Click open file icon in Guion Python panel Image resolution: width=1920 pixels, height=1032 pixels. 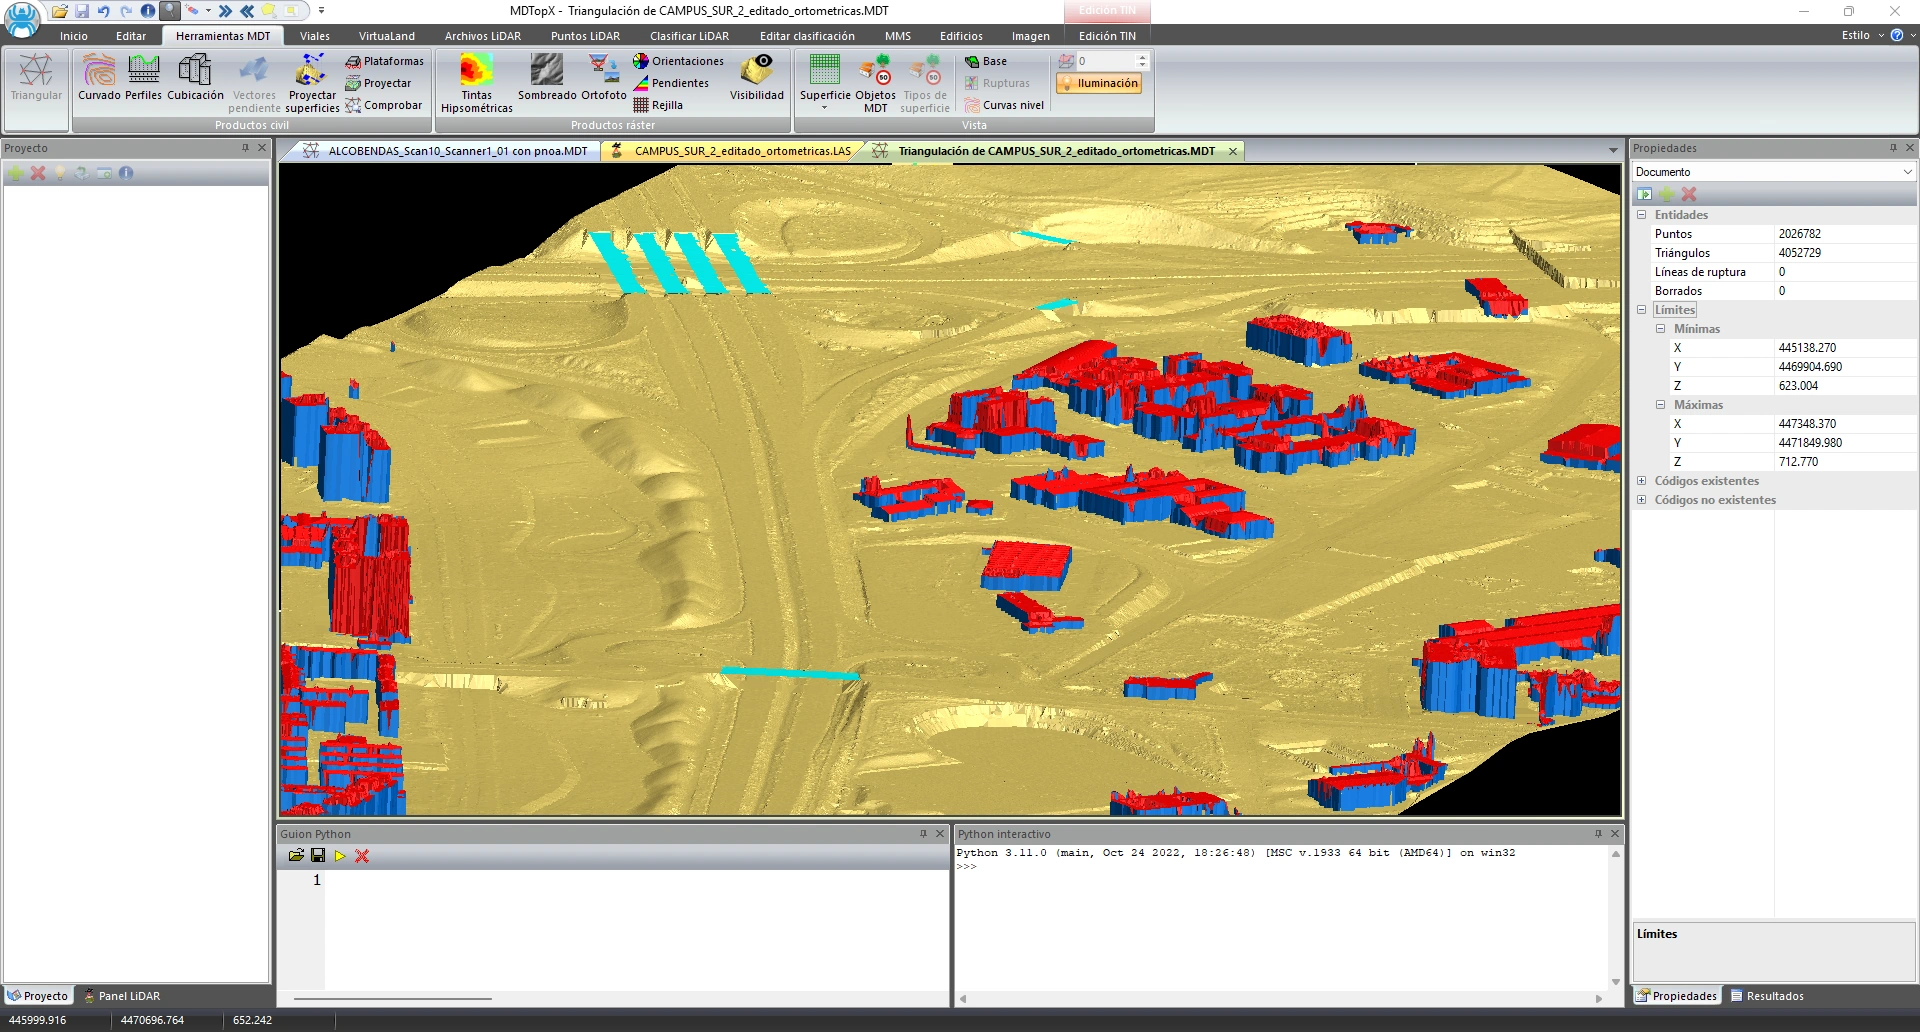click(x=296, y=856)
